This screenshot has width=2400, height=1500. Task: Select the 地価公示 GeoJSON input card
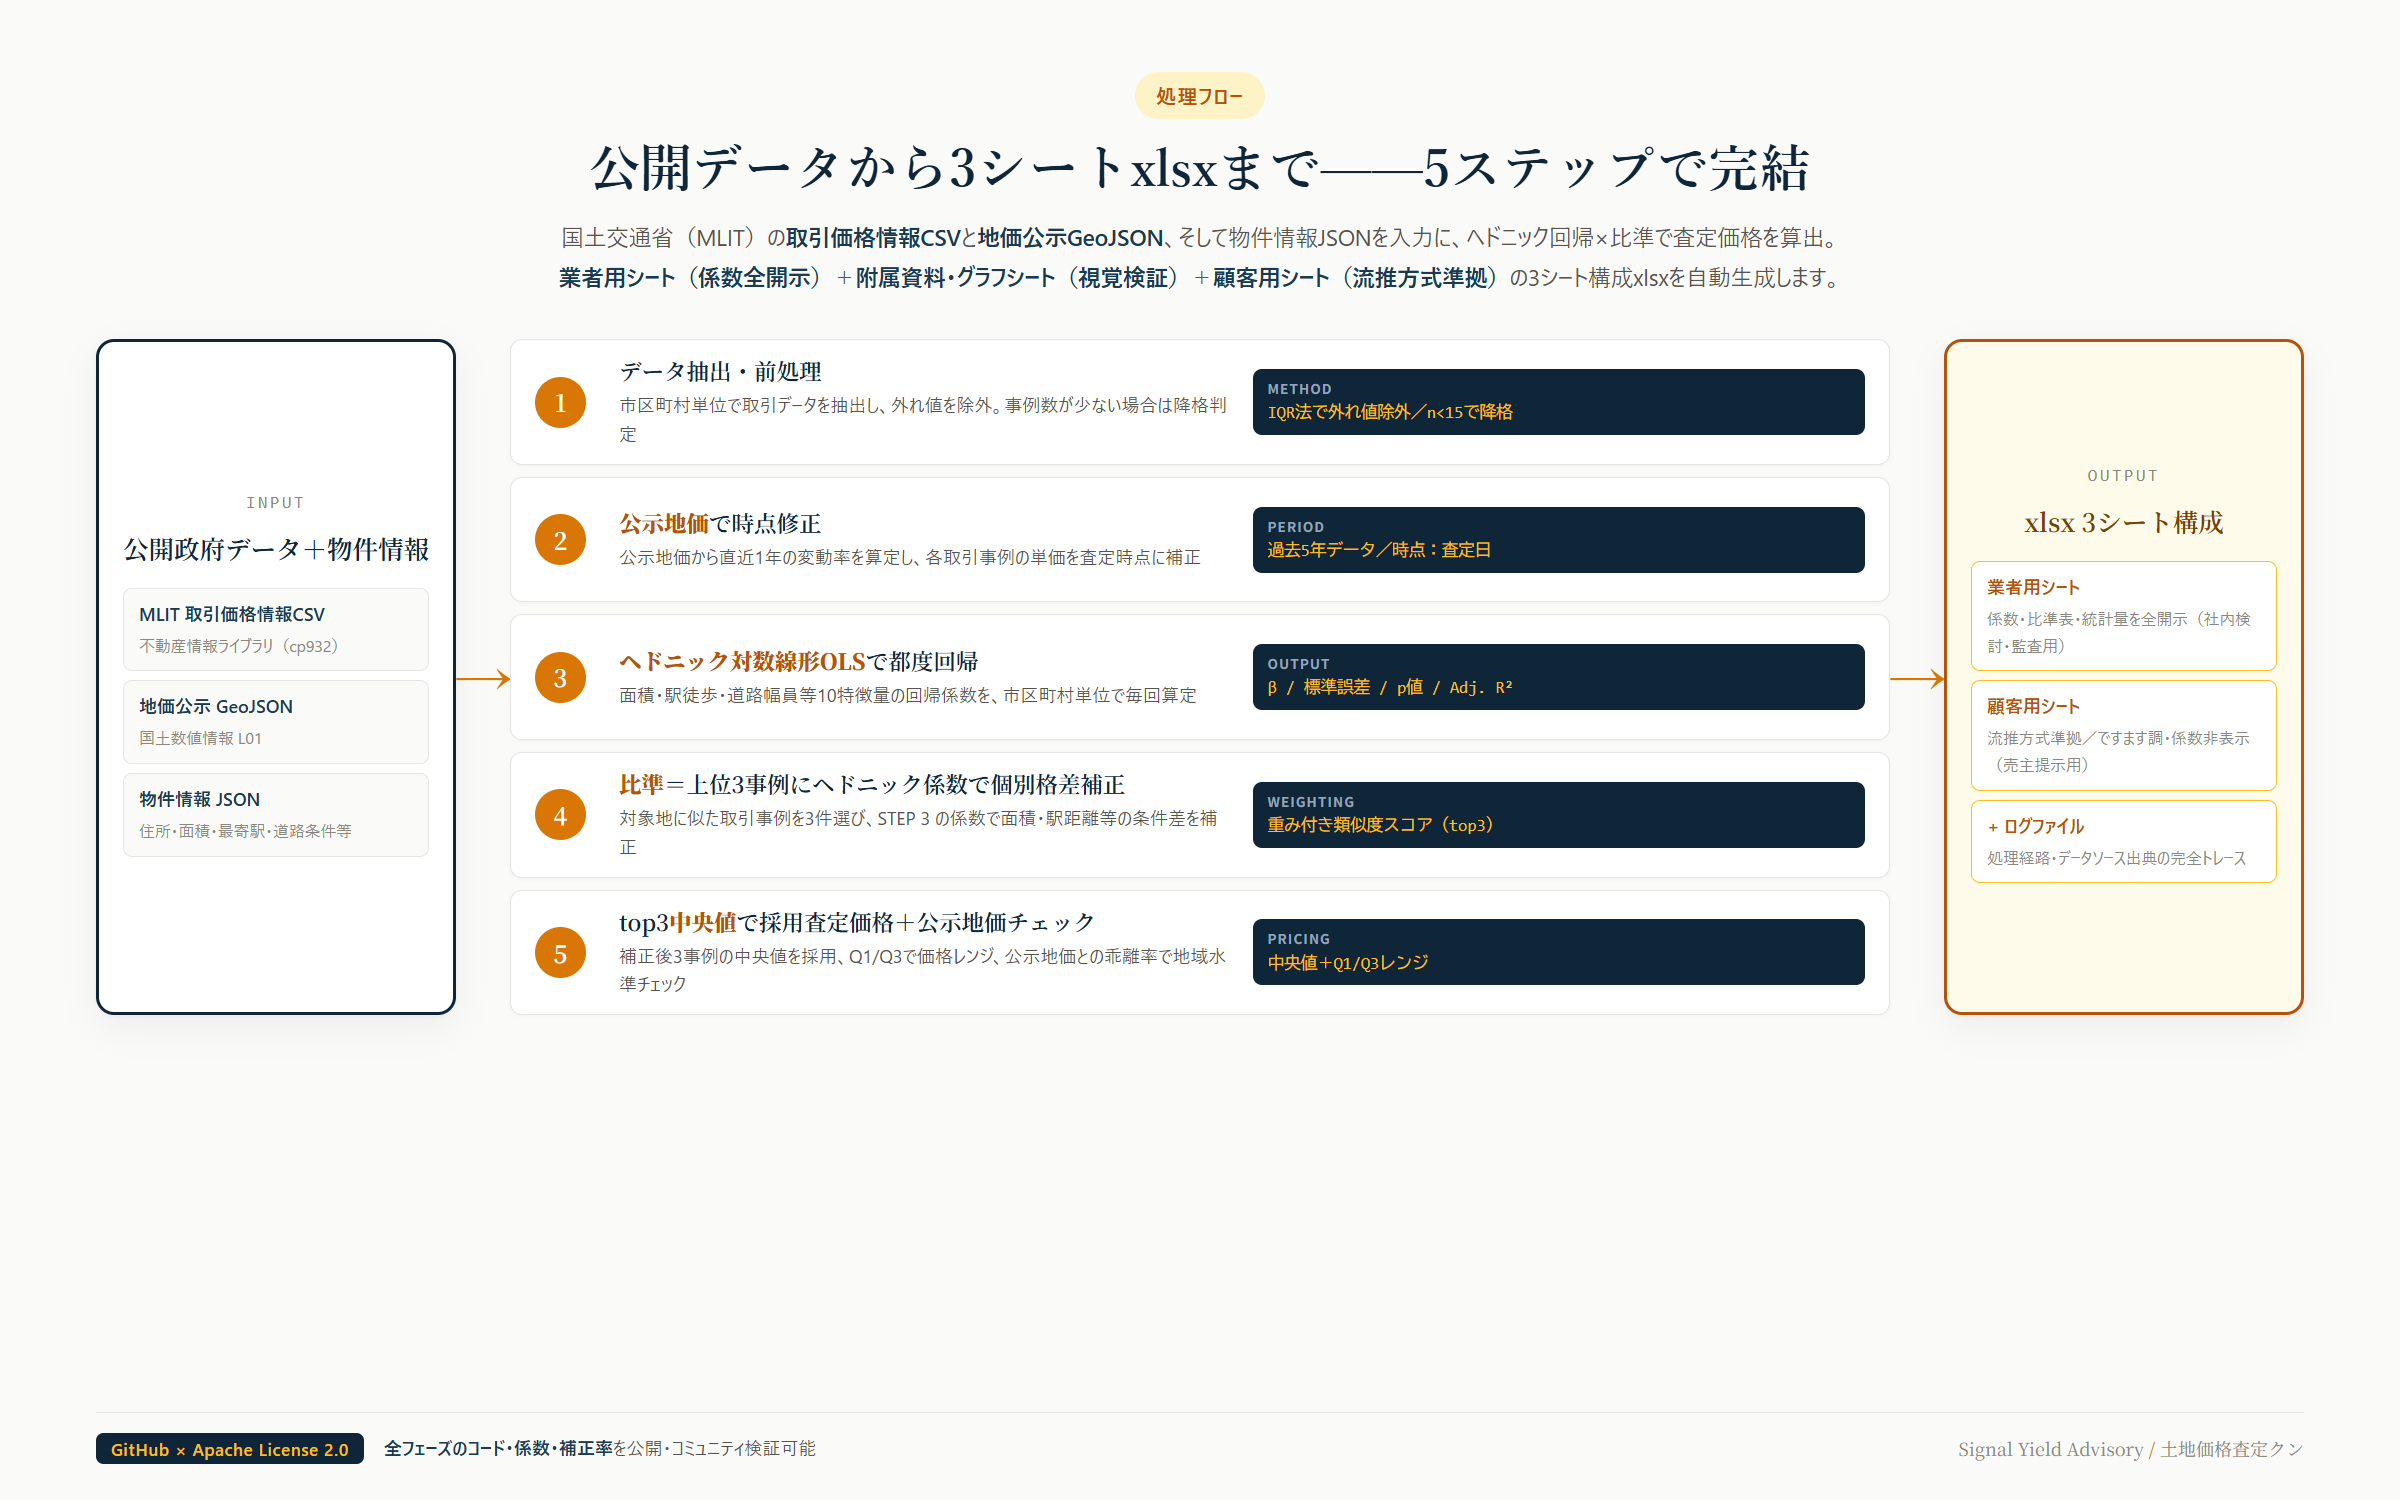[x=276, y=722]
